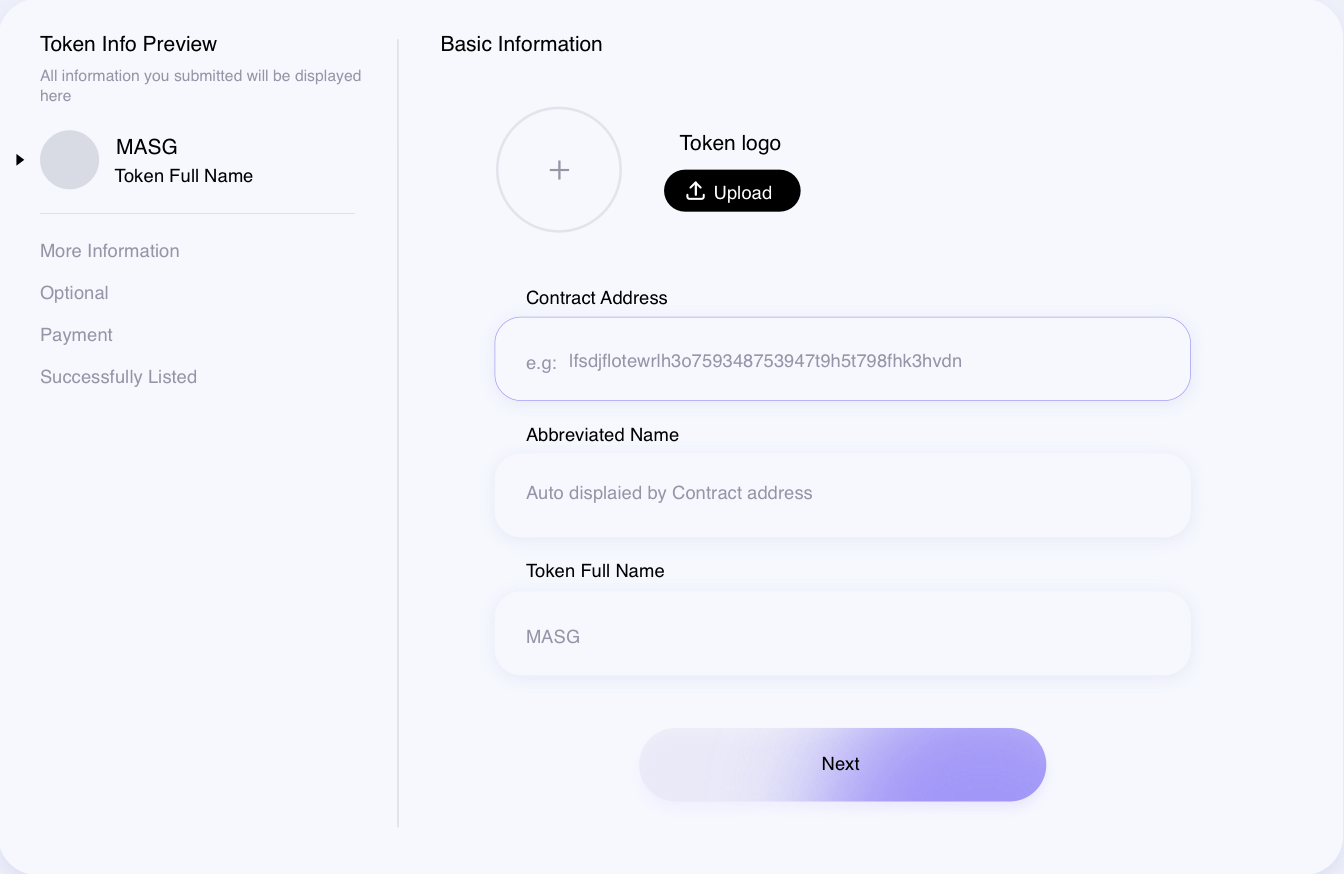The width and height of the screenshot is (1344, 874).
Task: Click the Abbreviated Name label
Action: [x=603, y=435]
